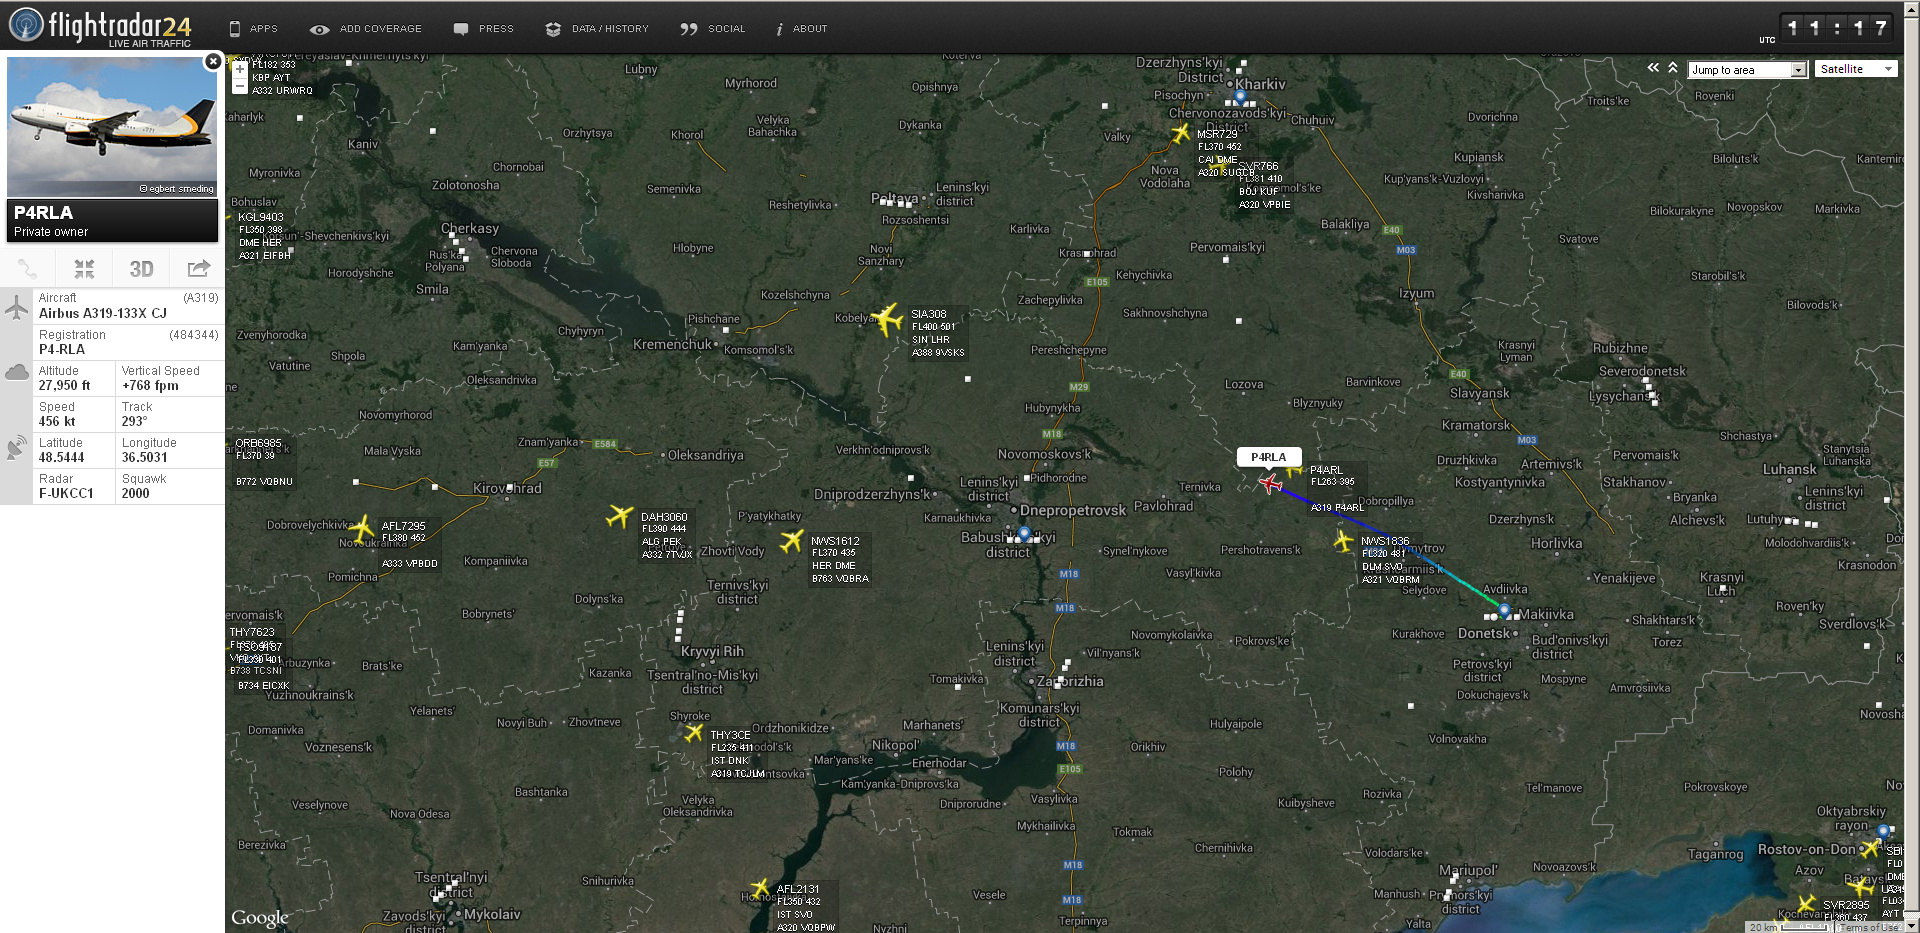Collapse top bar with double up chevron

click(x=1672, y=68)
